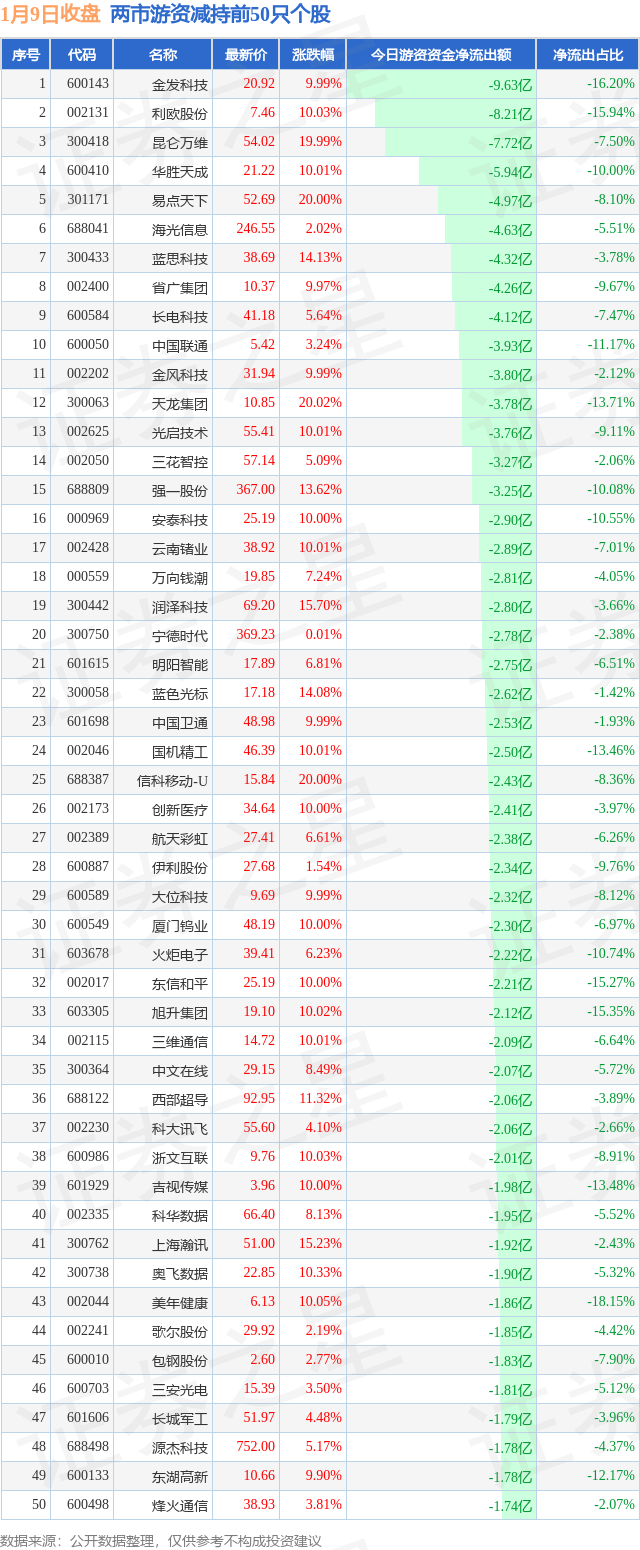Click the outflow bar -4.12亿 for 长电科技
This screenshot has width=640, height=1550.
point(495,316)
